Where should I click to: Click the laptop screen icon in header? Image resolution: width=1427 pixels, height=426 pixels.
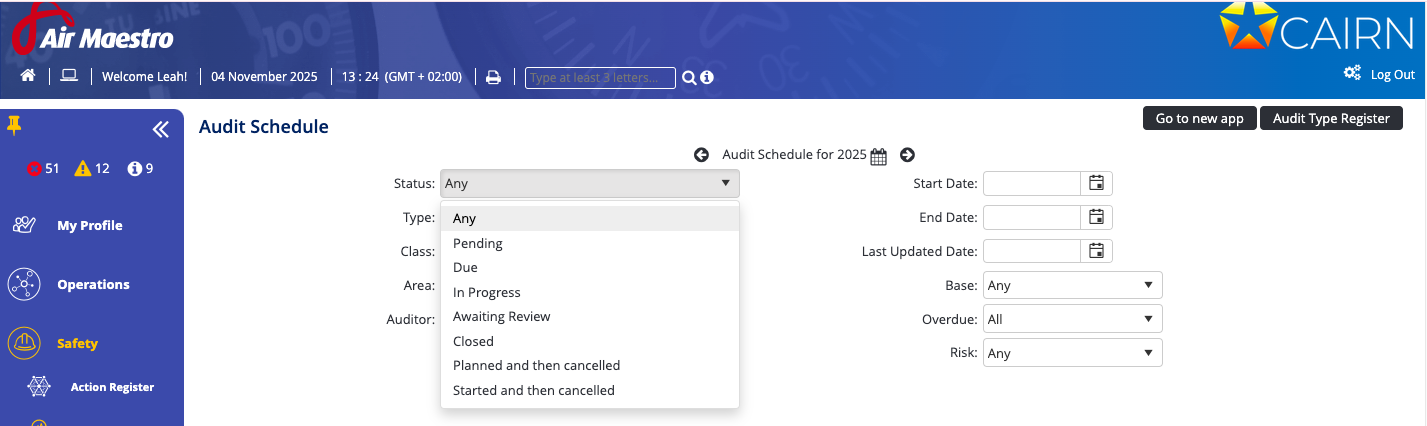[69, 77]
